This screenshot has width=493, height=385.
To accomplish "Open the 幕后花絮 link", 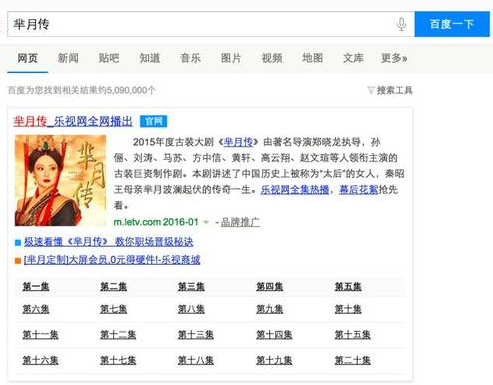I will [358, 190].
